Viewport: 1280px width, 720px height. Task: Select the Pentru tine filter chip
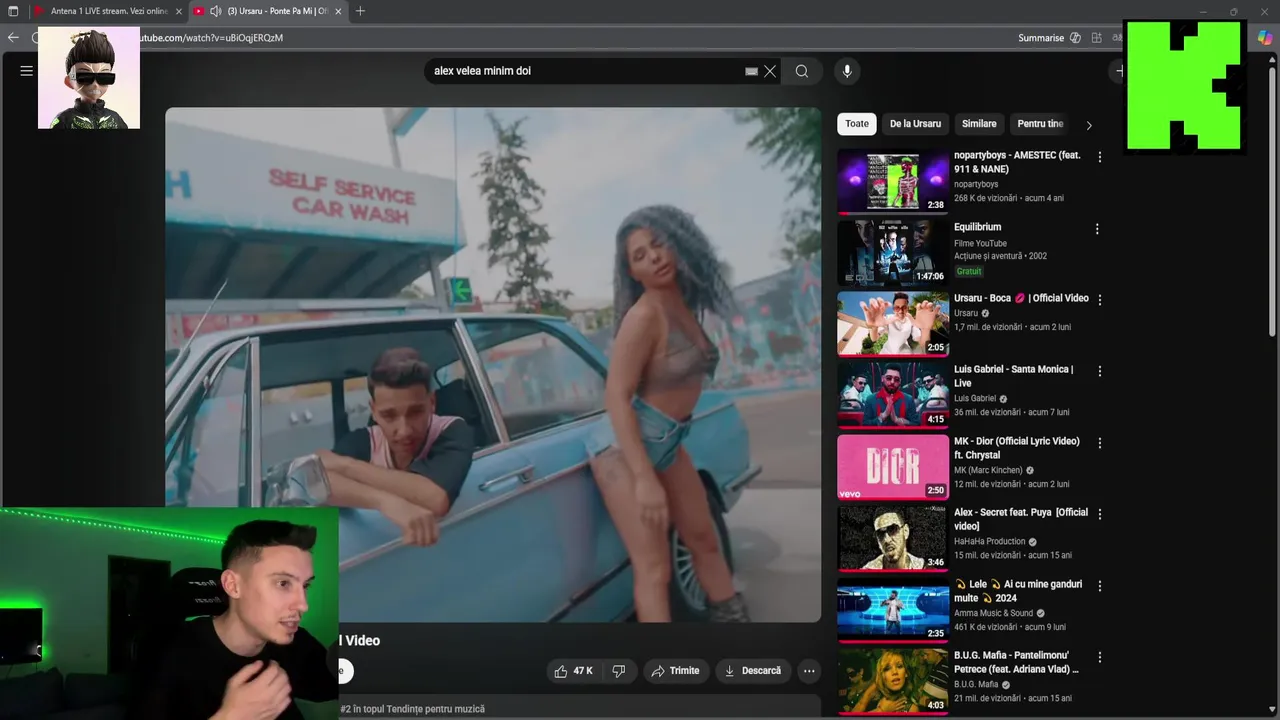click(1040, 124)
